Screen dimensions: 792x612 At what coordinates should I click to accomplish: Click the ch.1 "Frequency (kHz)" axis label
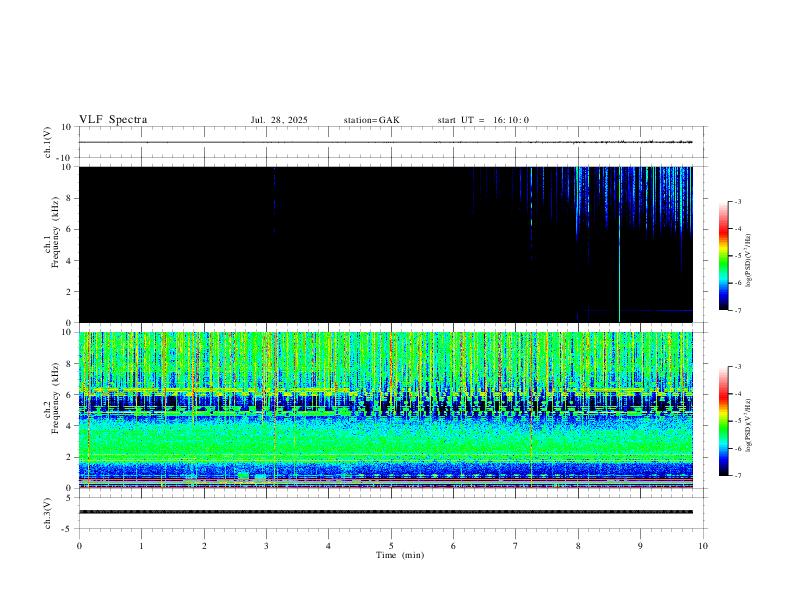pyautogui.click(x=55, y=232)
